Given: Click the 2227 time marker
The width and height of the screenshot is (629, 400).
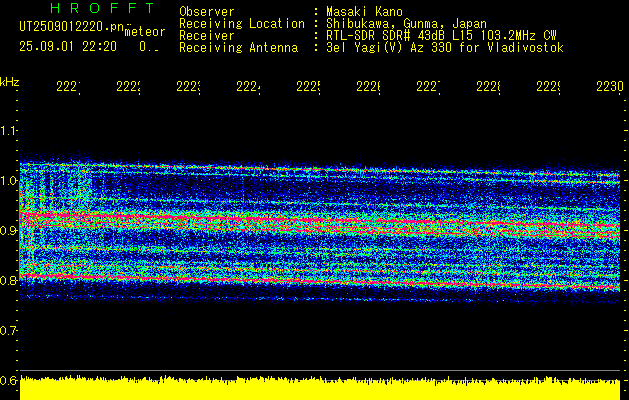Looking at the screenshot, I should pos(428,87).
